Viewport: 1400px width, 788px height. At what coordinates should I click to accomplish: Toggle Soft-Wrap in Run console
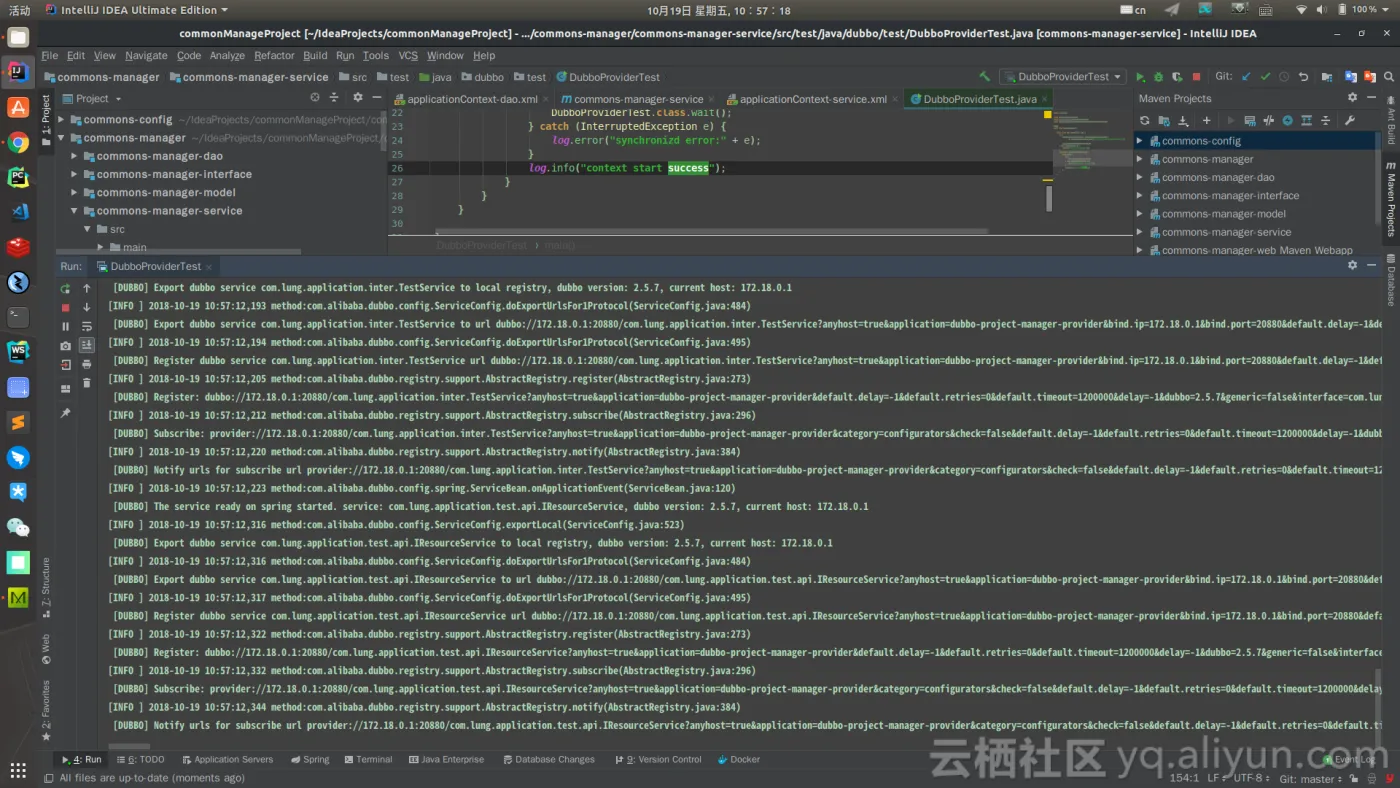pos(87,326)
